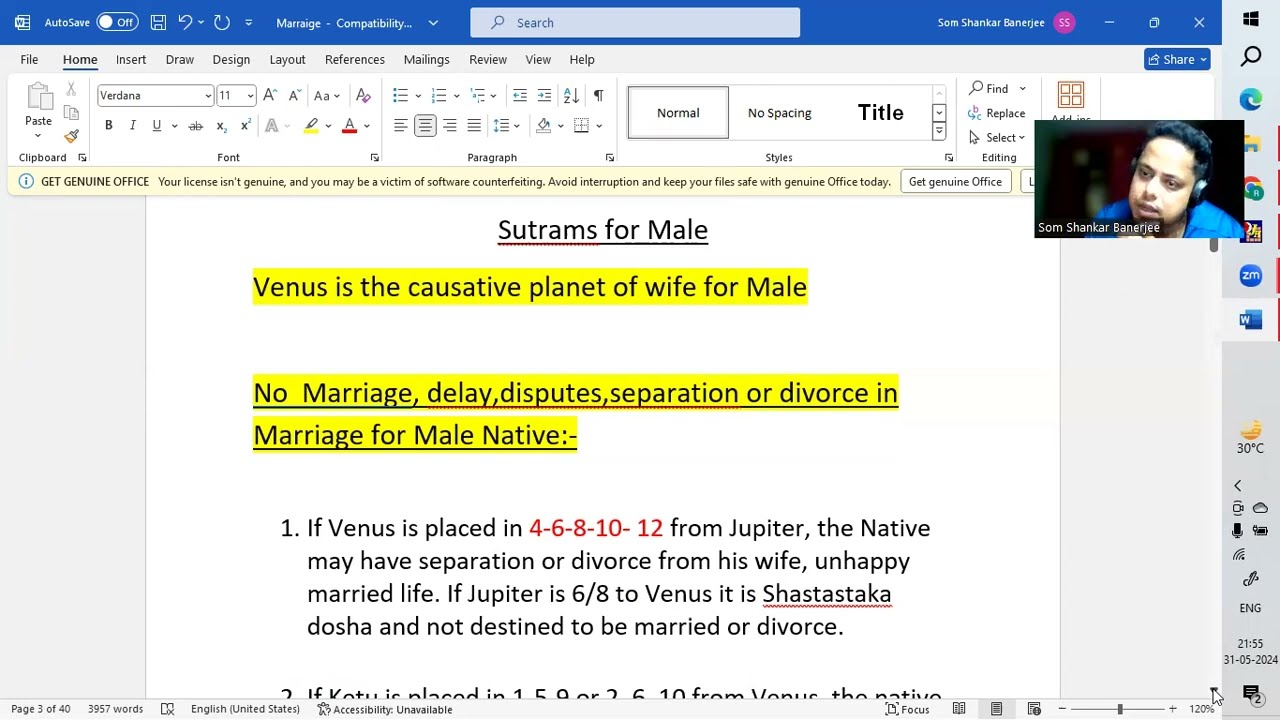Open the font size dropdown
The image size is (1280, 720).
[250, 96]
